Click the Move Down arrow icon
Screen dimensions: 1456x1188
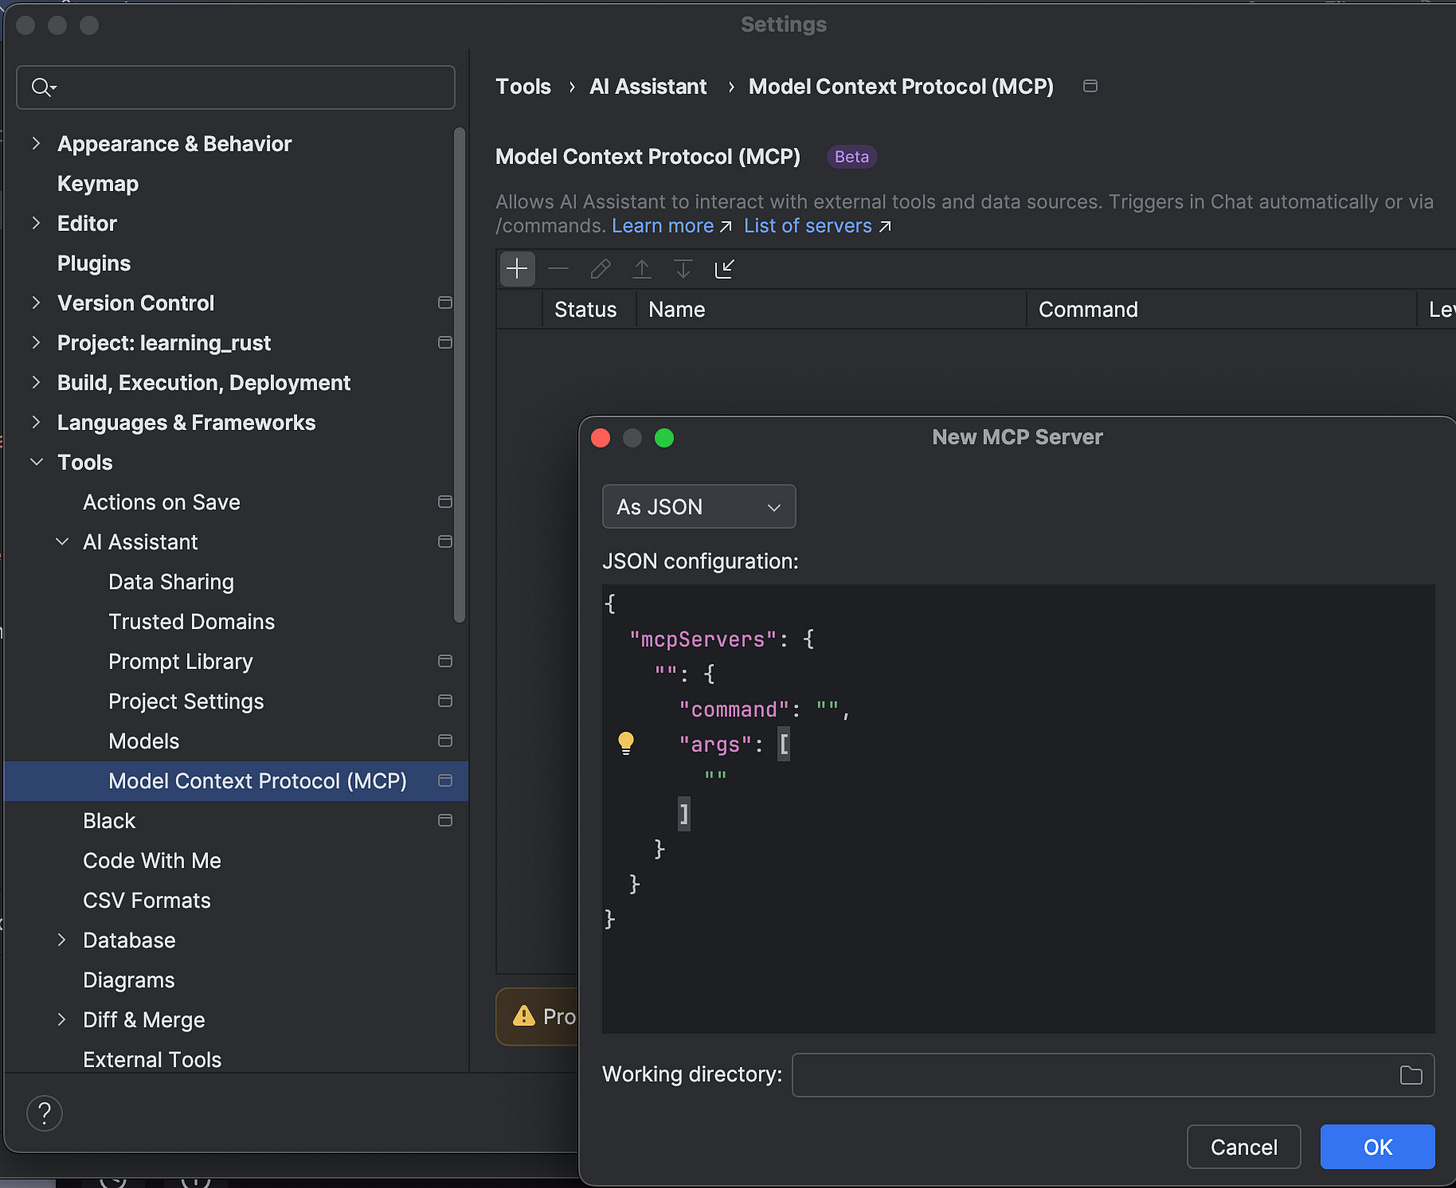683,269
